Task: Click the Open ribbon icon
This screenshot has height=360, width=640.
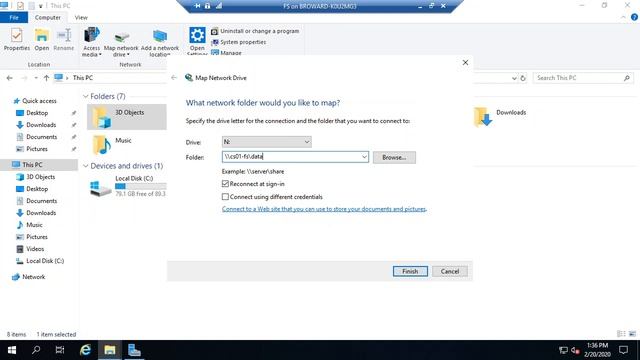Action: pos(41,39)
